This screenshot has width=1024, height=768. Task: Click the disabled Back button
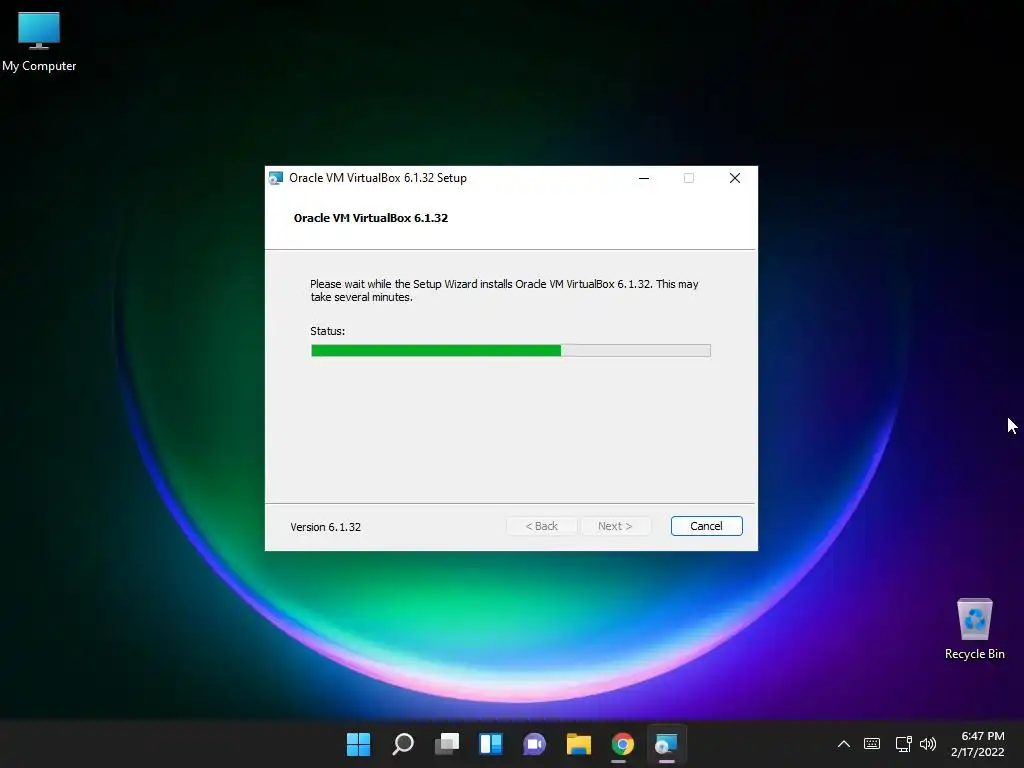pos(541,526)
